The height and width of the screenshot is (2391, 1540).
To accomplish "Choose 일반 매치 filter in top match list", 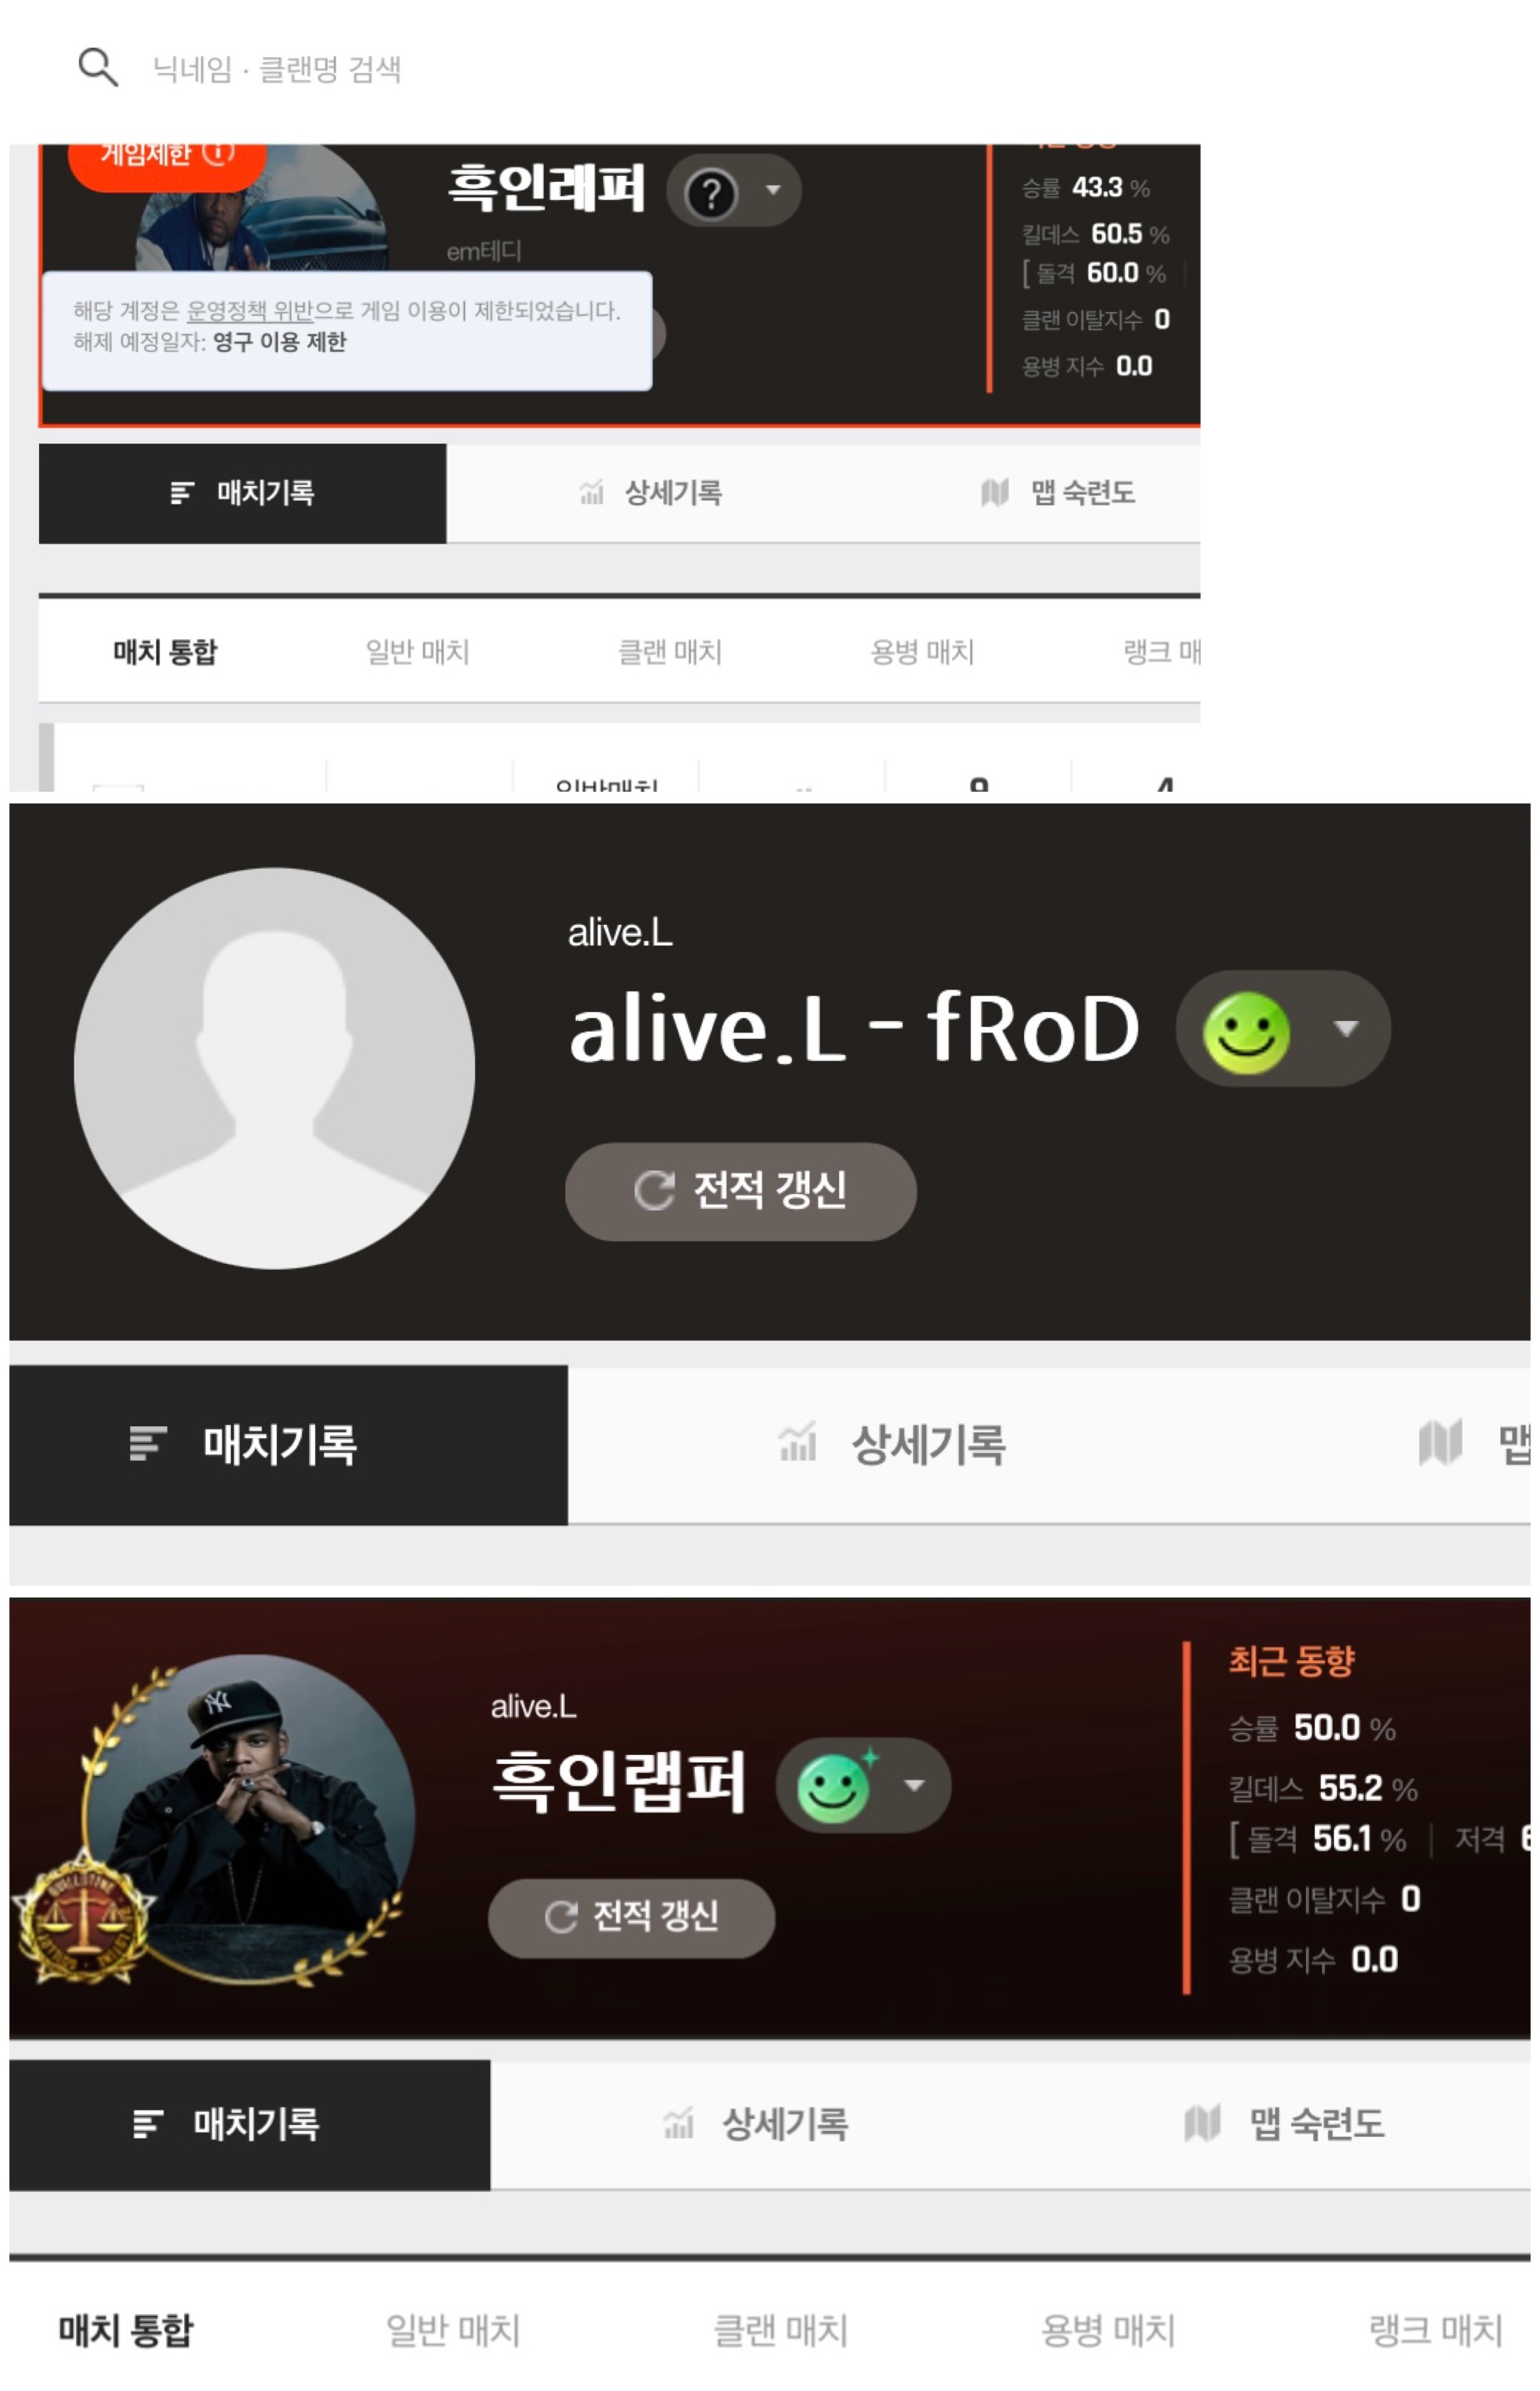I will pyautogui.click(x=417, y=652).
